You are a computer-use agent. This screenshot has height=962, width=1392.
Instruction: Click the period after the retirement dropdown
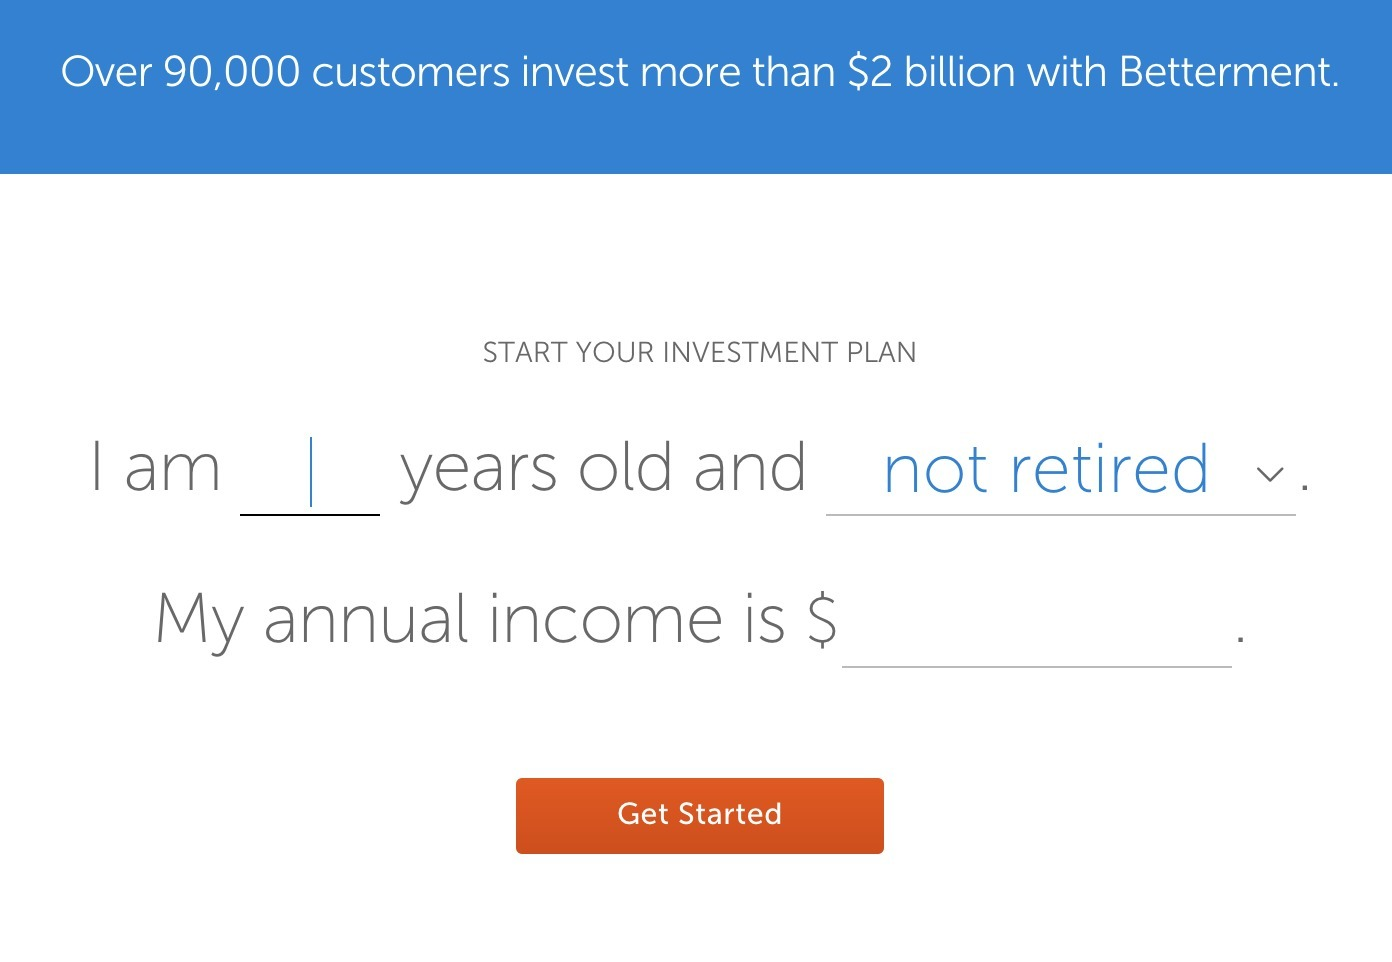pos(1304,486)
